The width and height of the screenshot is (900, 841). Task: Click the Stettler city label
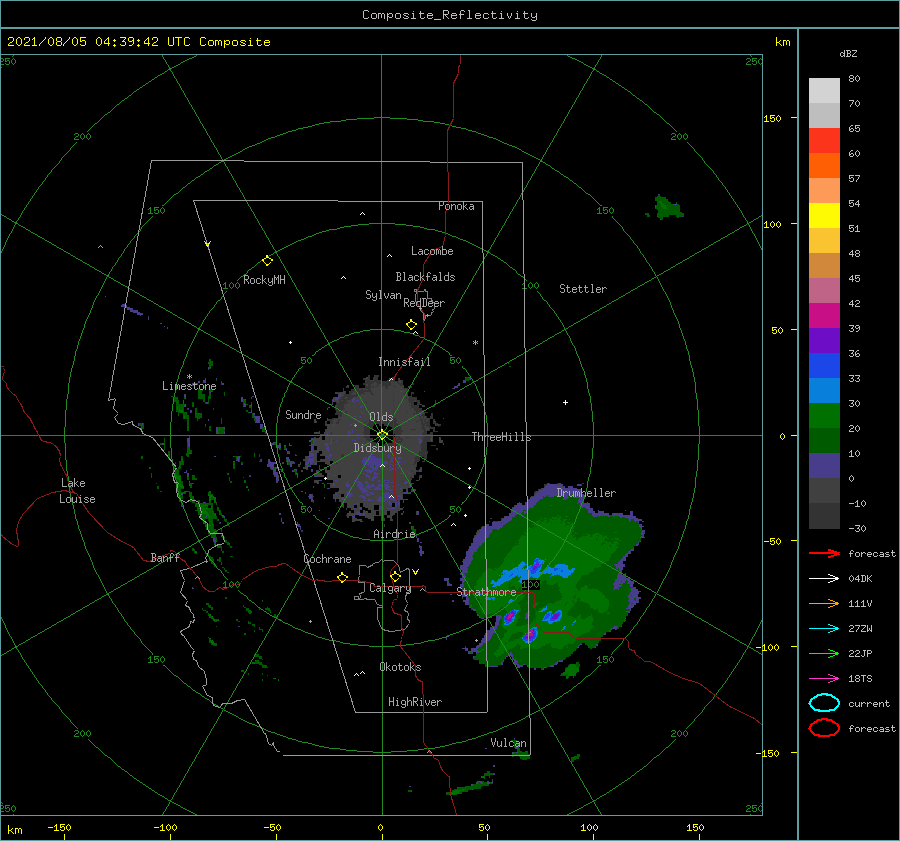point(583,289)
